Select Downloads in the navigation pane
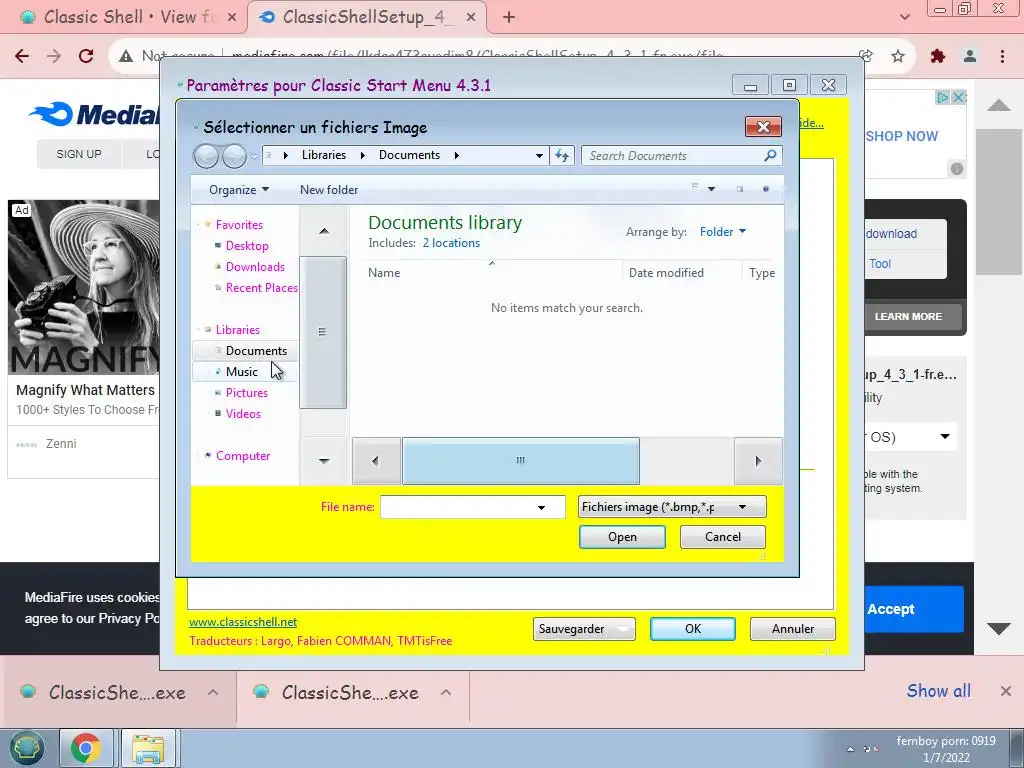The image size is (1024, 768). tap(255, 266)
